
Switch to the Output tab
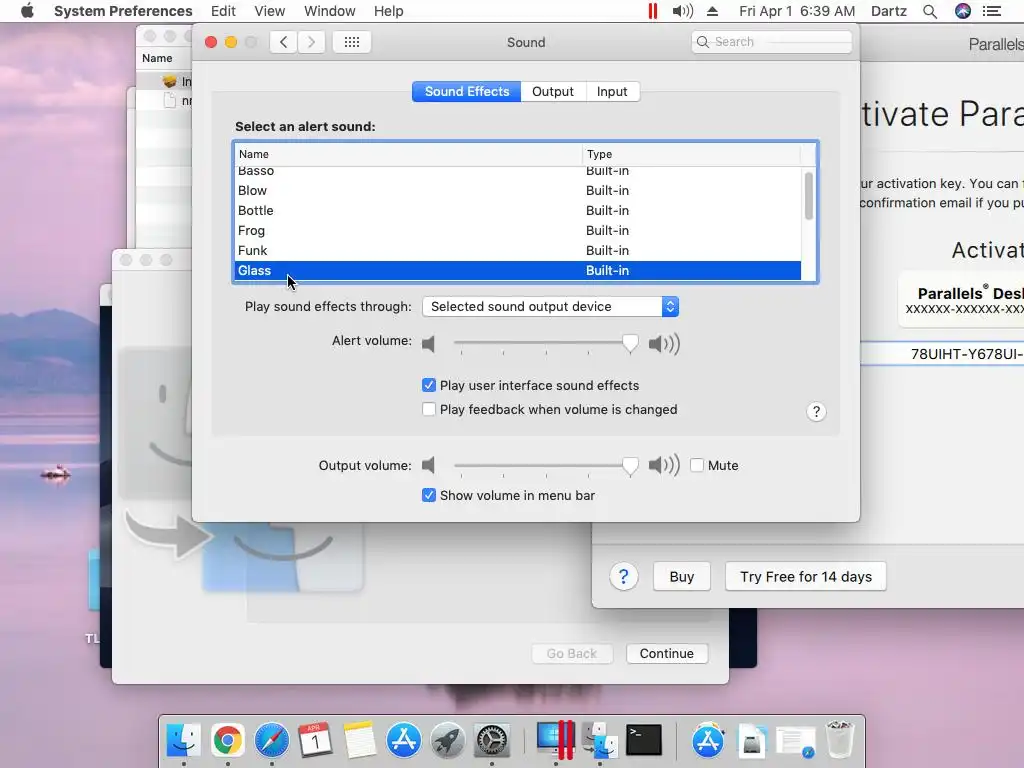click(x=553, y=91)
